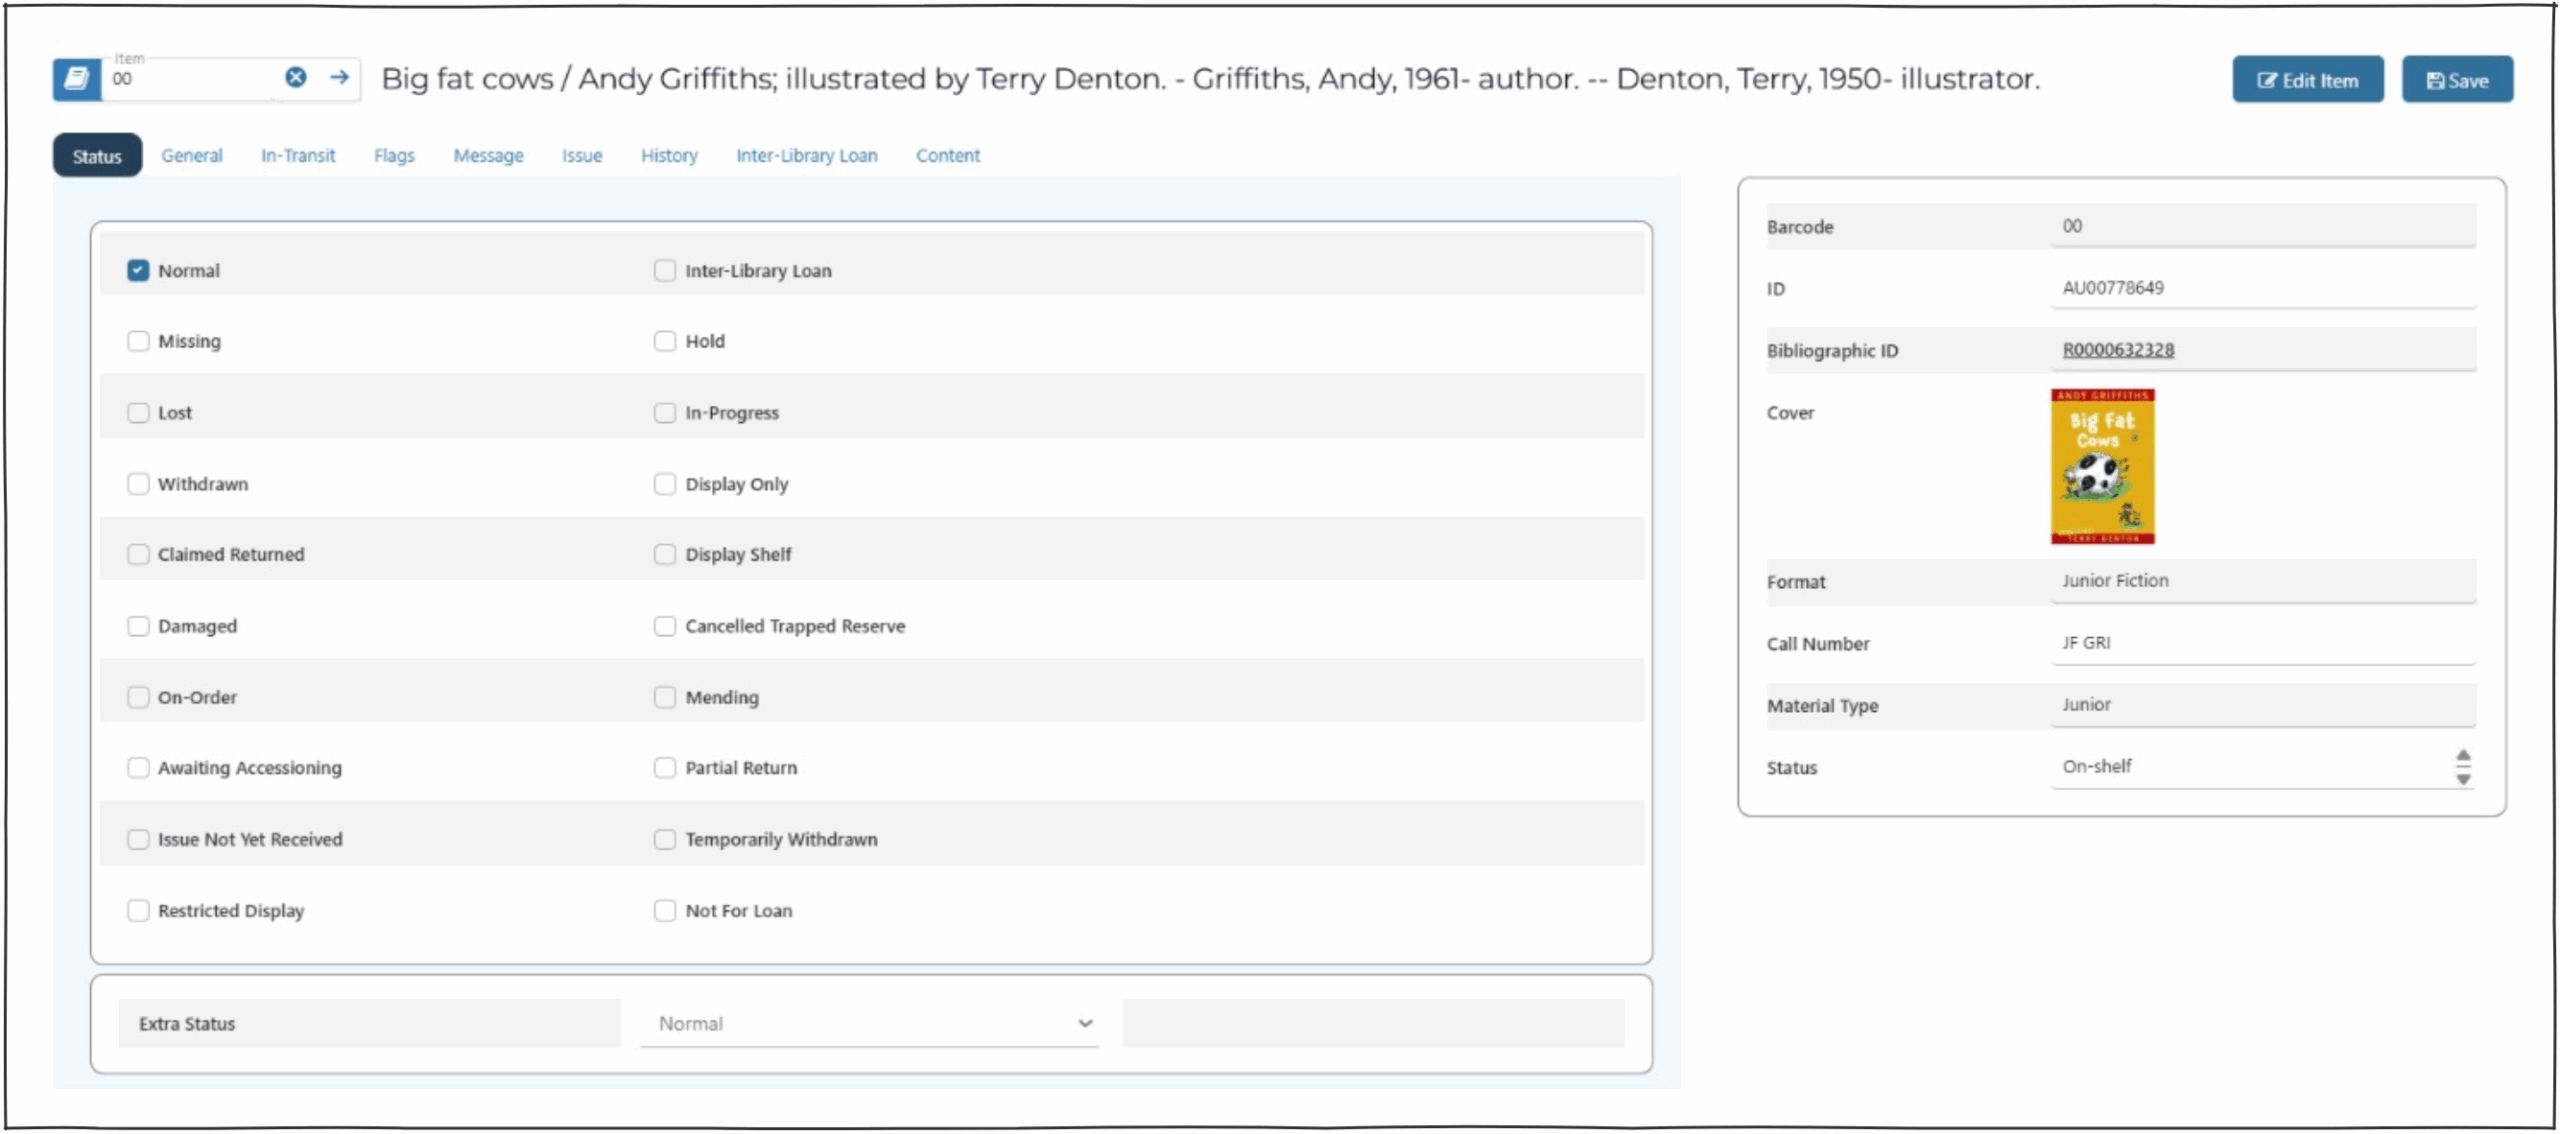Tick the Damaged status checkbox
The height and width of the screenshot is (1134, 2560).
click(138, 627)
